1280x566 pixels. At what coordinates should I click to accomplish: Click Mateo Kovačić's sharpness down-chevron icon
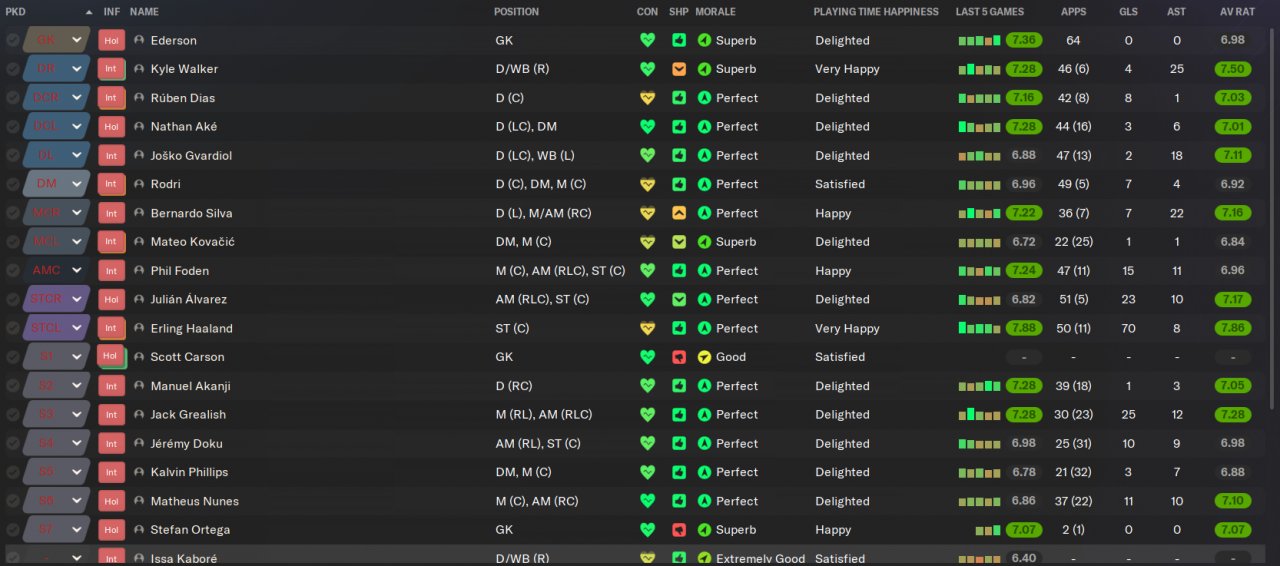tap(679, 242)
